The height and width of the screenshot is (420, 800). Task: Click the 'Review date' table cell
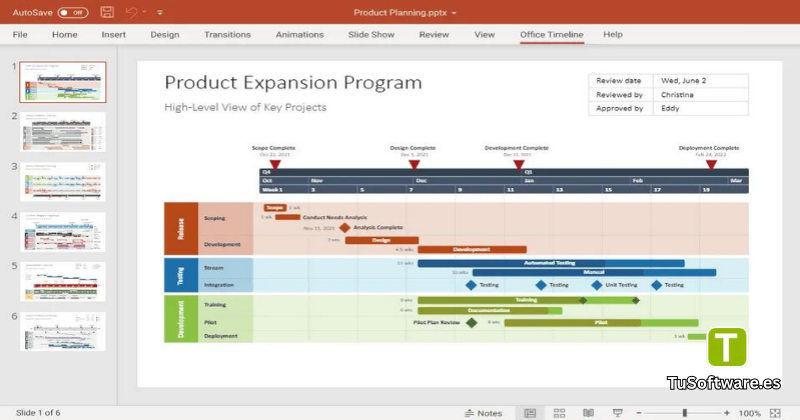[x=621, y=81]
